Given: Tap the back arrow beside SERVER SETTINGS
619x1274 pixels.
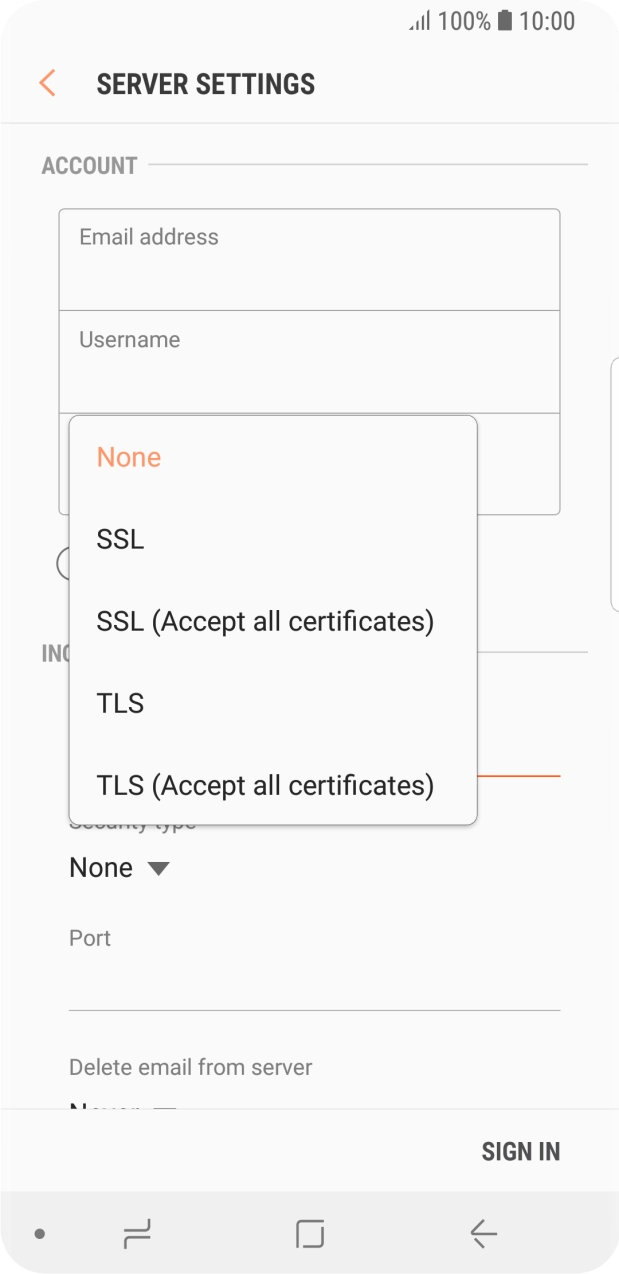Looking at the screenshot, I should coord(47,83).
